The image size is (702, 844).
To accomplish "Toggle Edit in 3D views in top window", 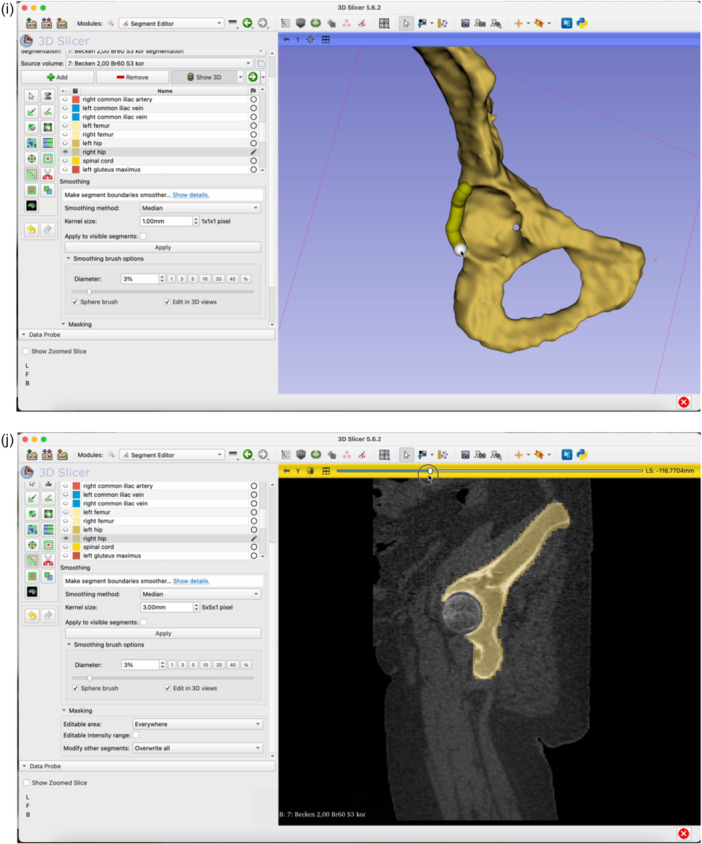I will click(x=167, y=302).
